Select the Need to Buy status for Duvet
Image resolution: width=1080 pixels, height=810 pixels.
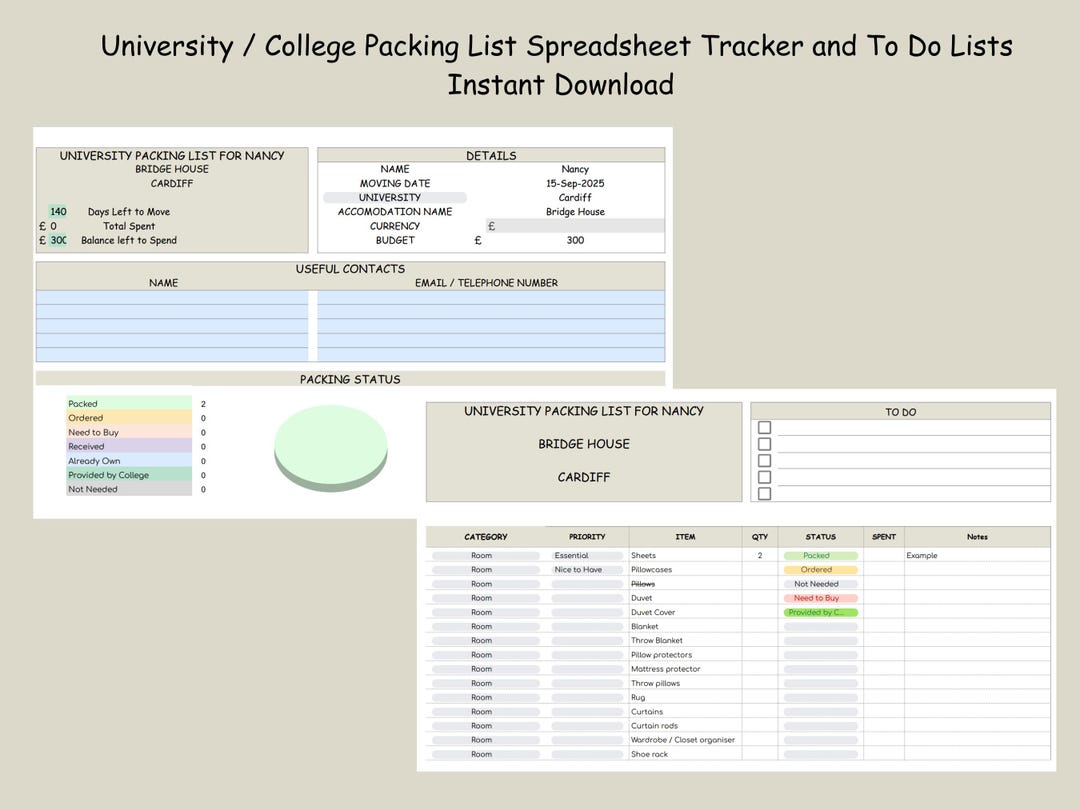tap(820, 597)
